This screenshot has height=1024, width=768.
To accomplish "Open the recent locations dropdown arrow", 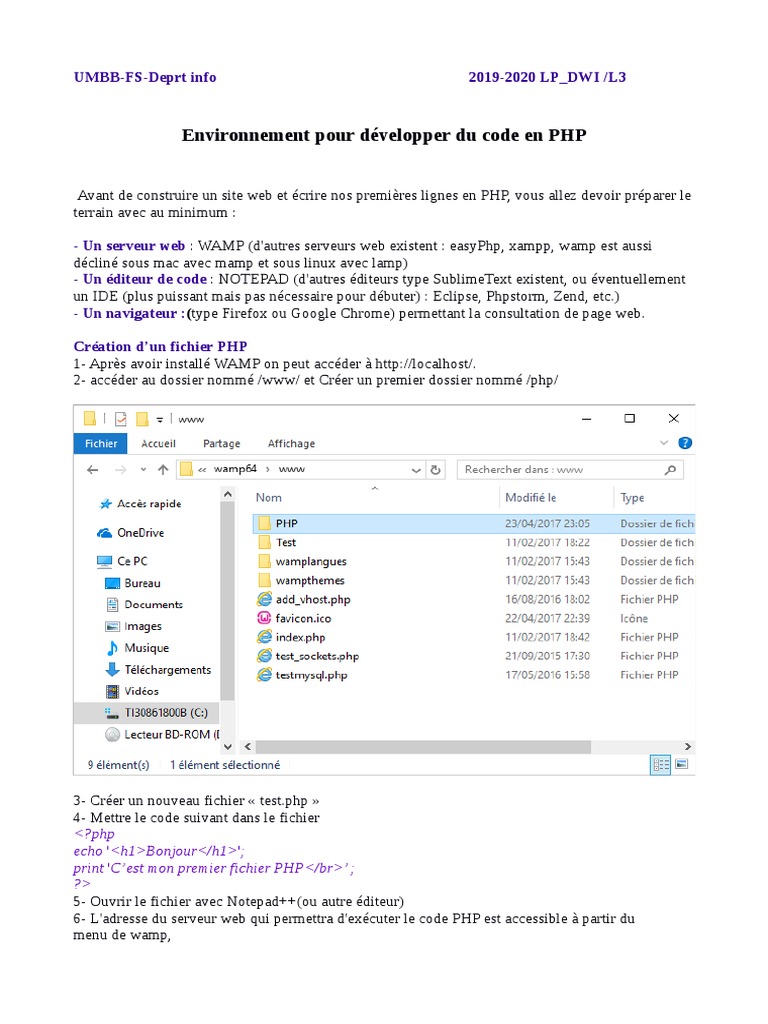I will pos(143,470).
